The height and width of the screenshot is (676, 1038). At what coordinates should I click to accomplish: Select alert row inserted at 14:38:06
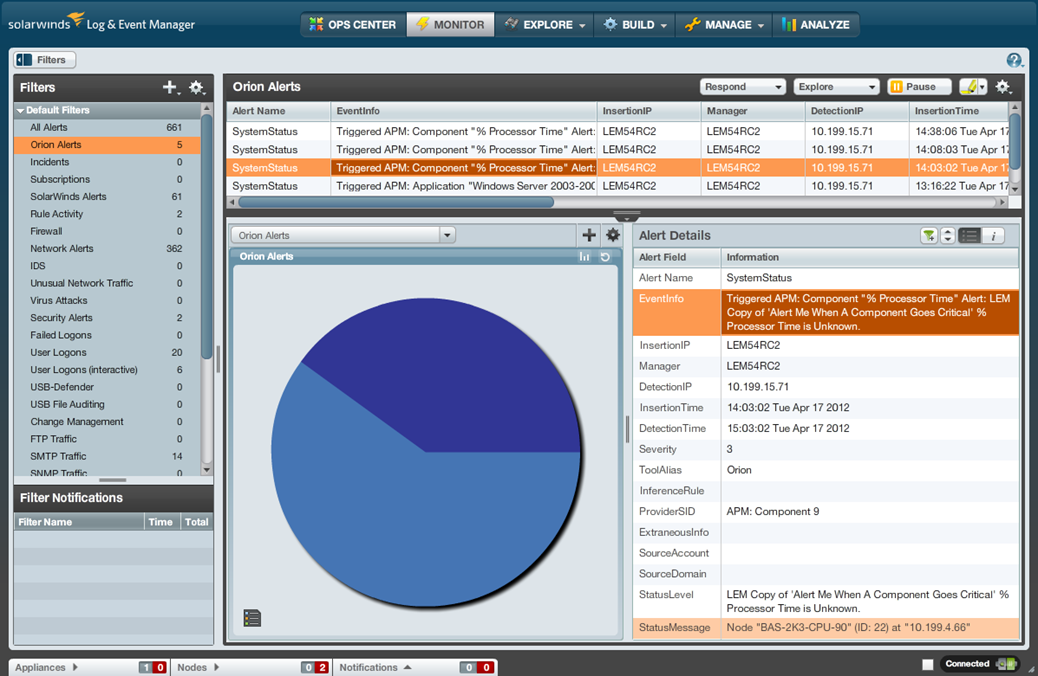point(618,131)
